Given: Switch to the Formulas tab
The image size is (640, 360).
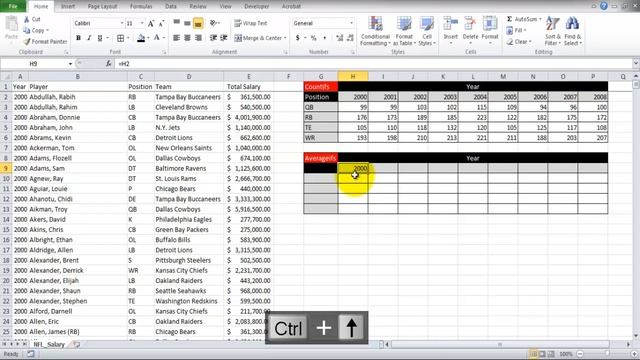Looking at the screenshot, I should click(141, 6).
